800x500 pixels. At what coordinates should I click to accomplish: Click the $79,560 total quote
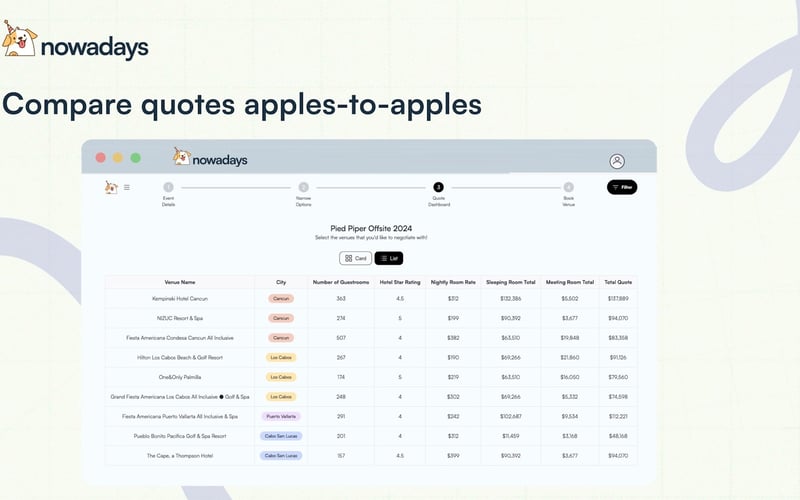click(x=618, y=377)
